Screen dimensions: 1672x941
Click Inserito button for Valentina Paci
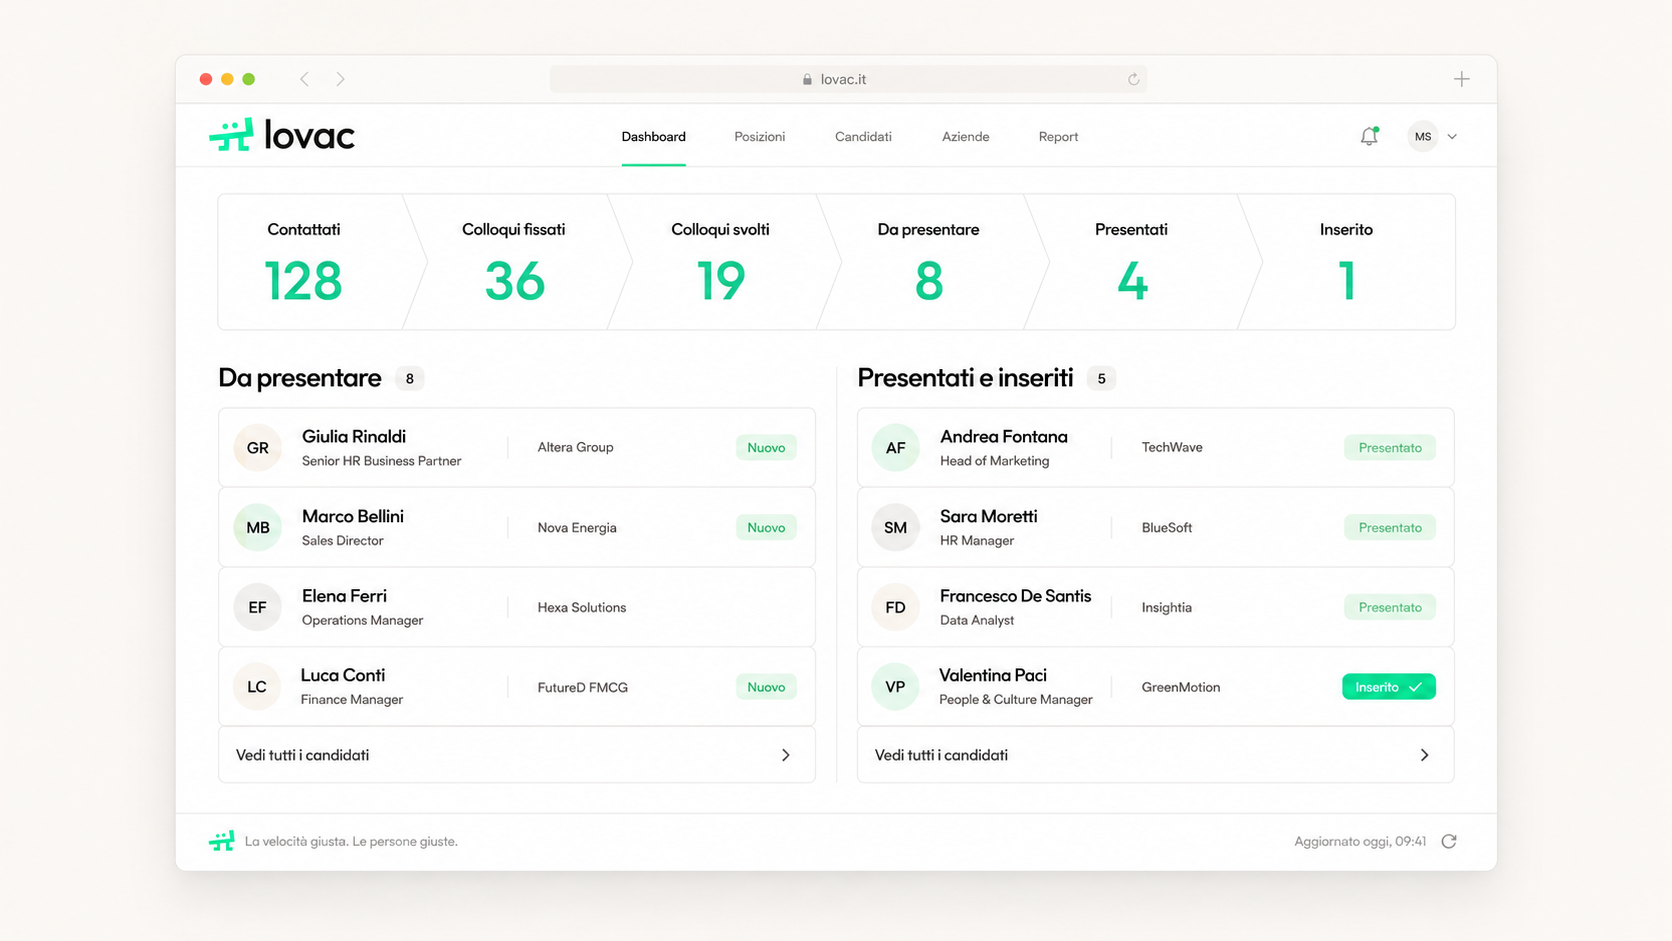click(x=1389, y=687)
